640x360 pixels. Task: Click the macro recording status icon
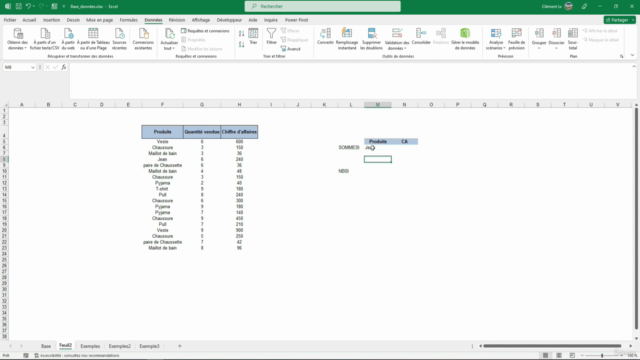tap(26, 356)
